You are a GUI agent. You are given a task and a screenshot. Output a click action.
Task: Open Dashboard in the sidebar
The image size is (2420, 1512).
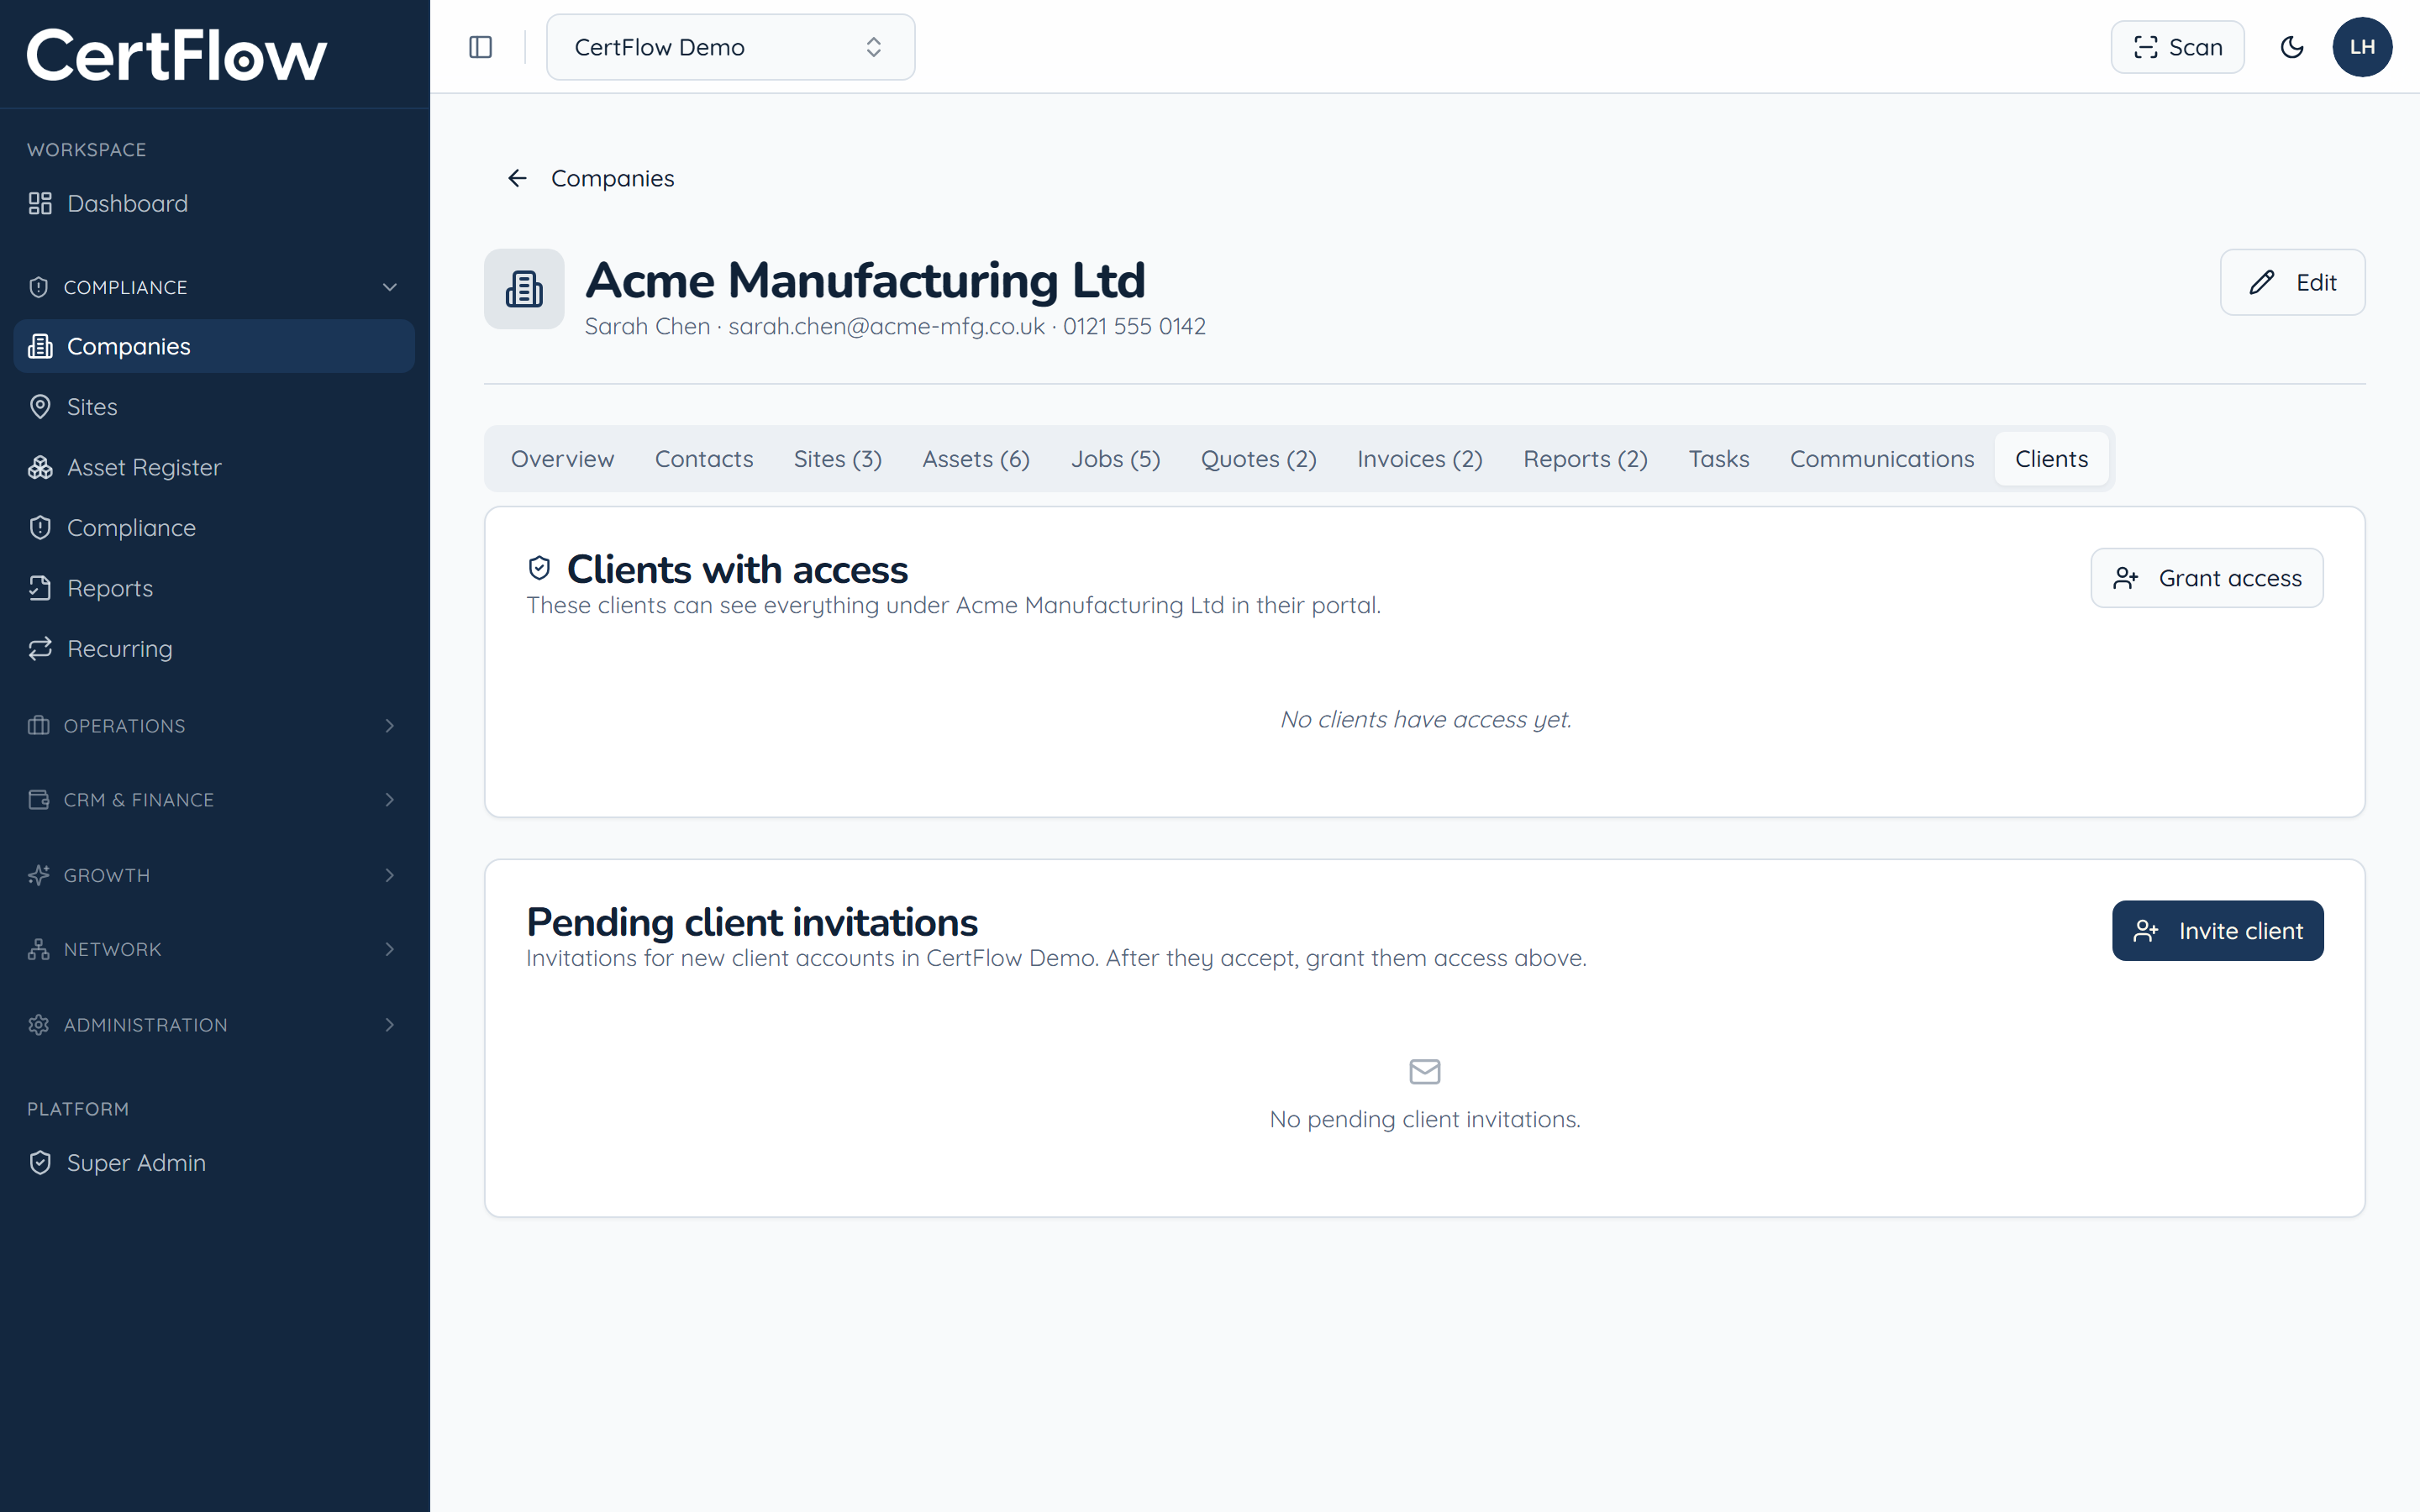[x=214, y=203]
